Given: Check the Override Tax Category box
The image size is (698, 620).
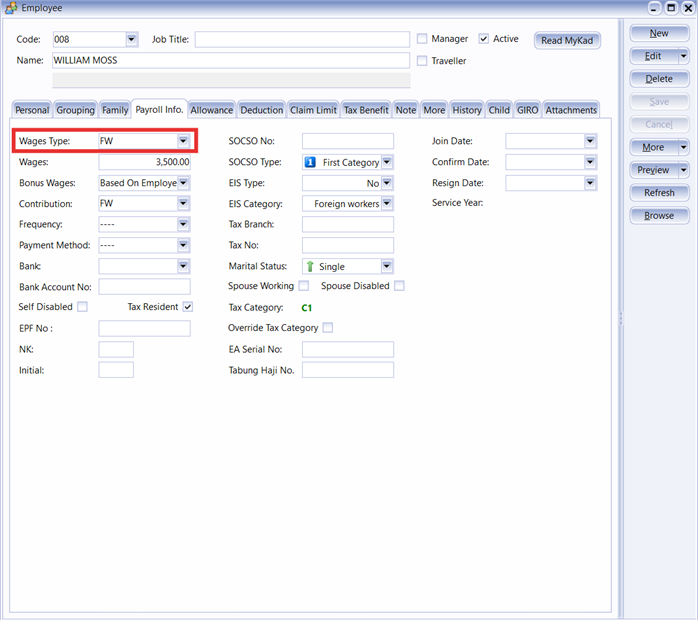Looking at the screenshot, I should pos(328,328).
